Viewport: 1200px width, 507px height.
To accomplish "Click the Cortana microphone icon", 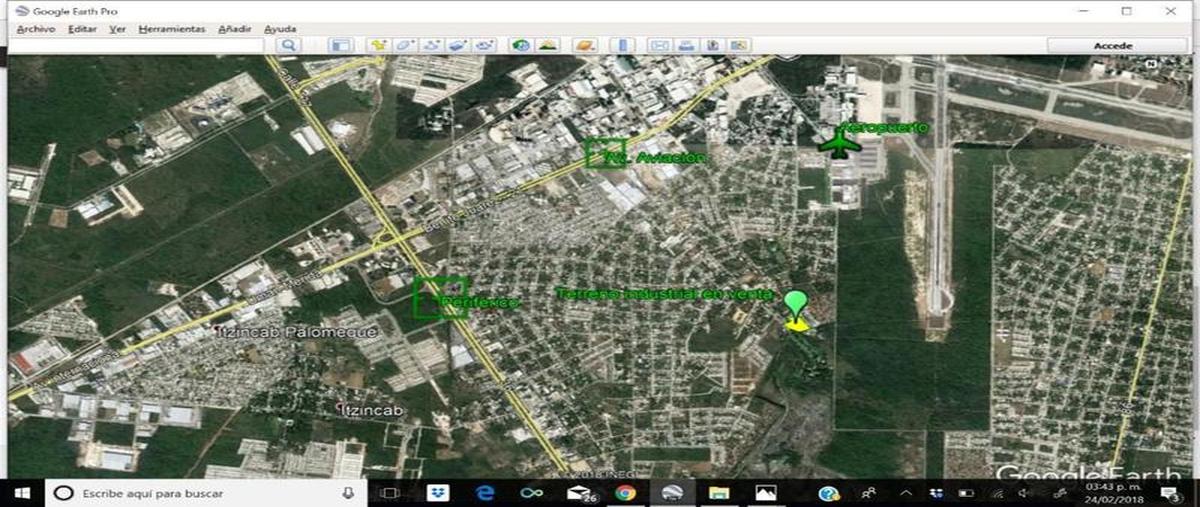I will point(348,493).
